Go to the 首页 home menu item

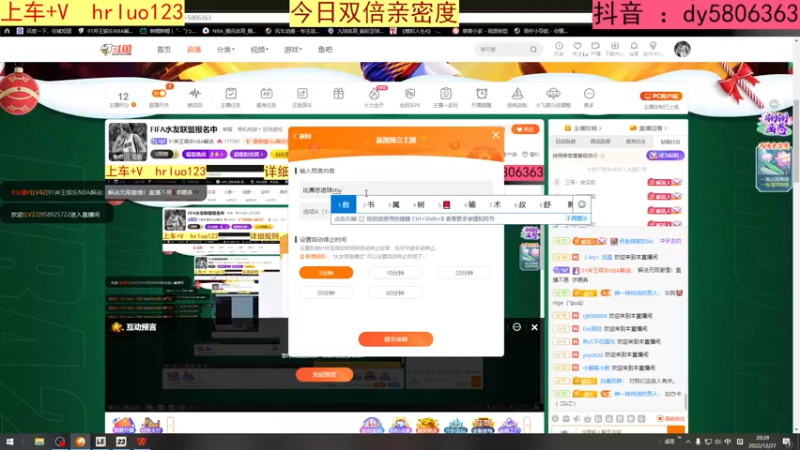pyautogui.click(x=164, y=49)
